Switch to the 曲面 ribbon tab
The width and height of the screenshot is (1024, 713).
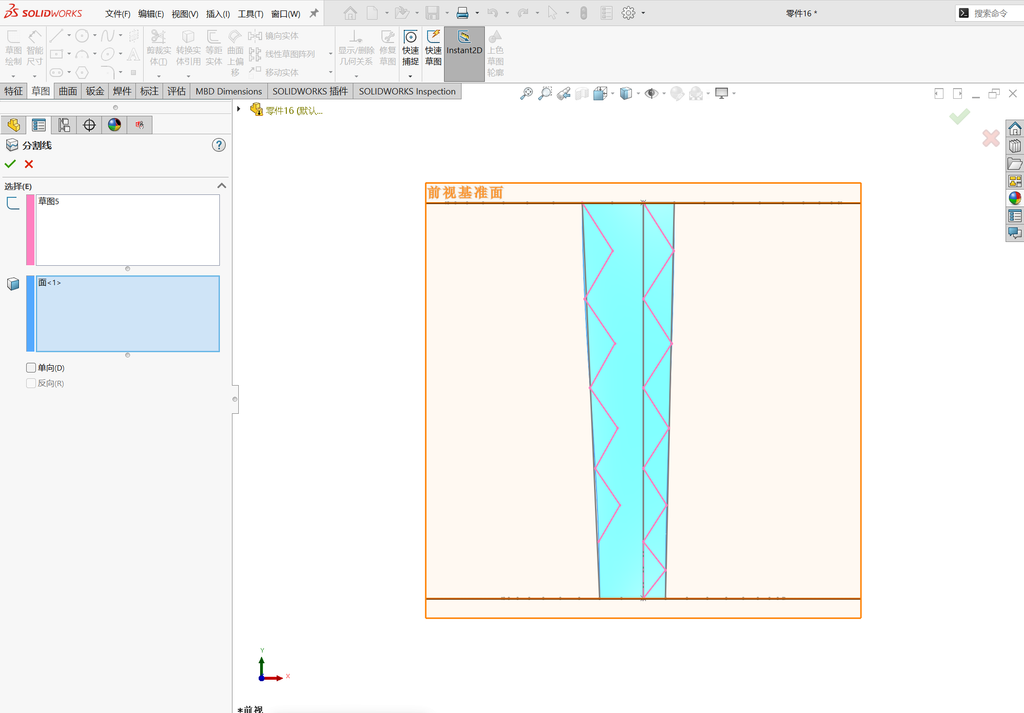point(68,91)
